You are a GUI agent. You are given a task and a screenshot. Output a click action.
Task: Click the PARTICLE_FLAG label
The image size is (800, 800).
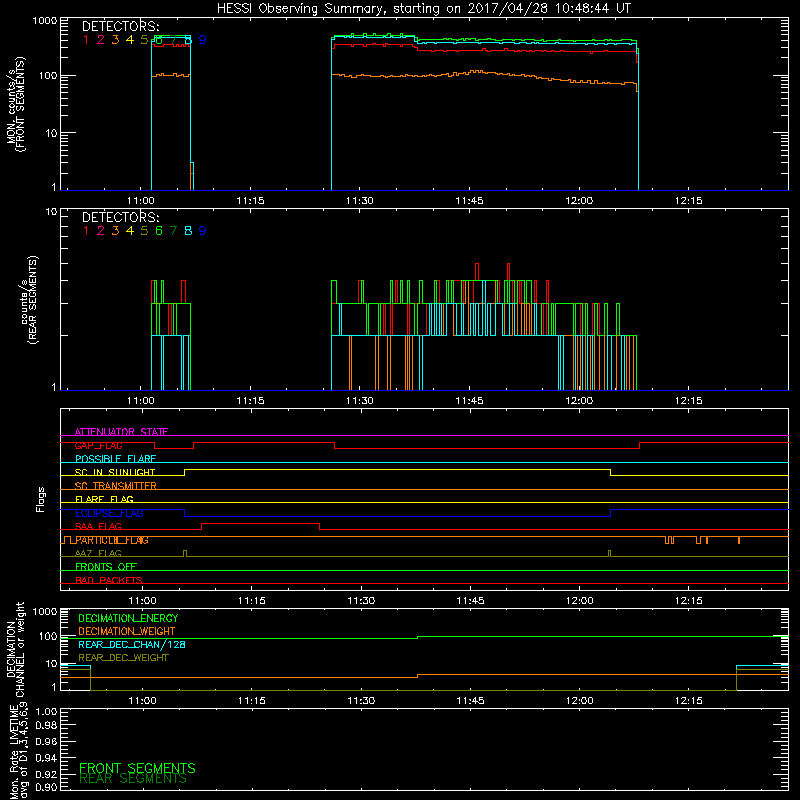pos(112,540)
